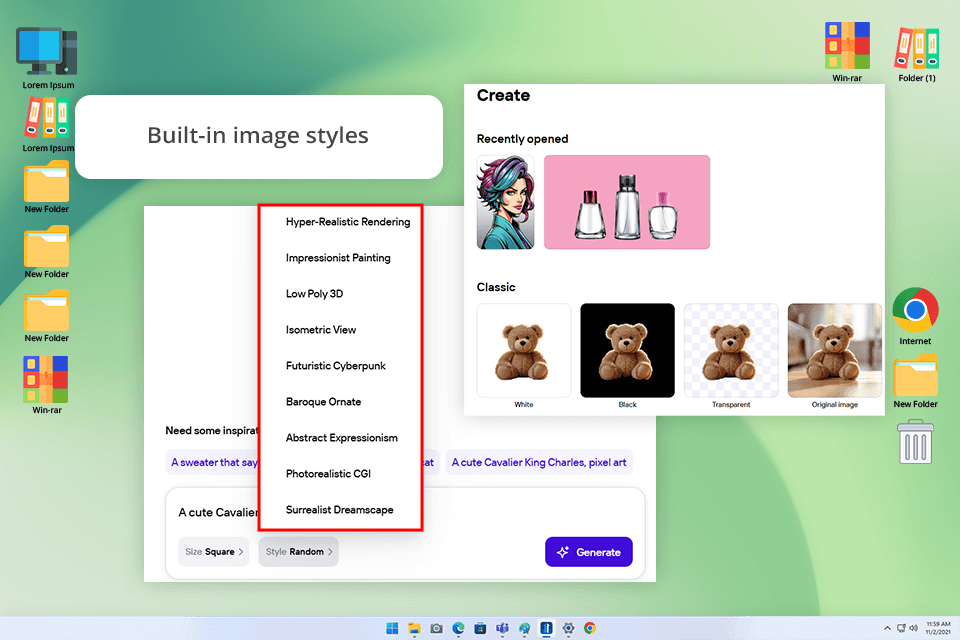The width and height of the screenshot is (960, 640).
Task: Select the White background teddy bear
Action: 523,351
